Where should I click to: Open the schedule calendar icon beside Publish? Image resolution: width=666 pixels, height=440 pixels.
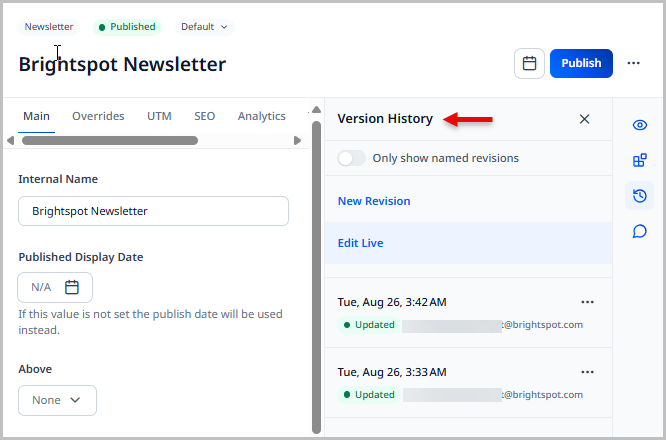pos(529,63)
